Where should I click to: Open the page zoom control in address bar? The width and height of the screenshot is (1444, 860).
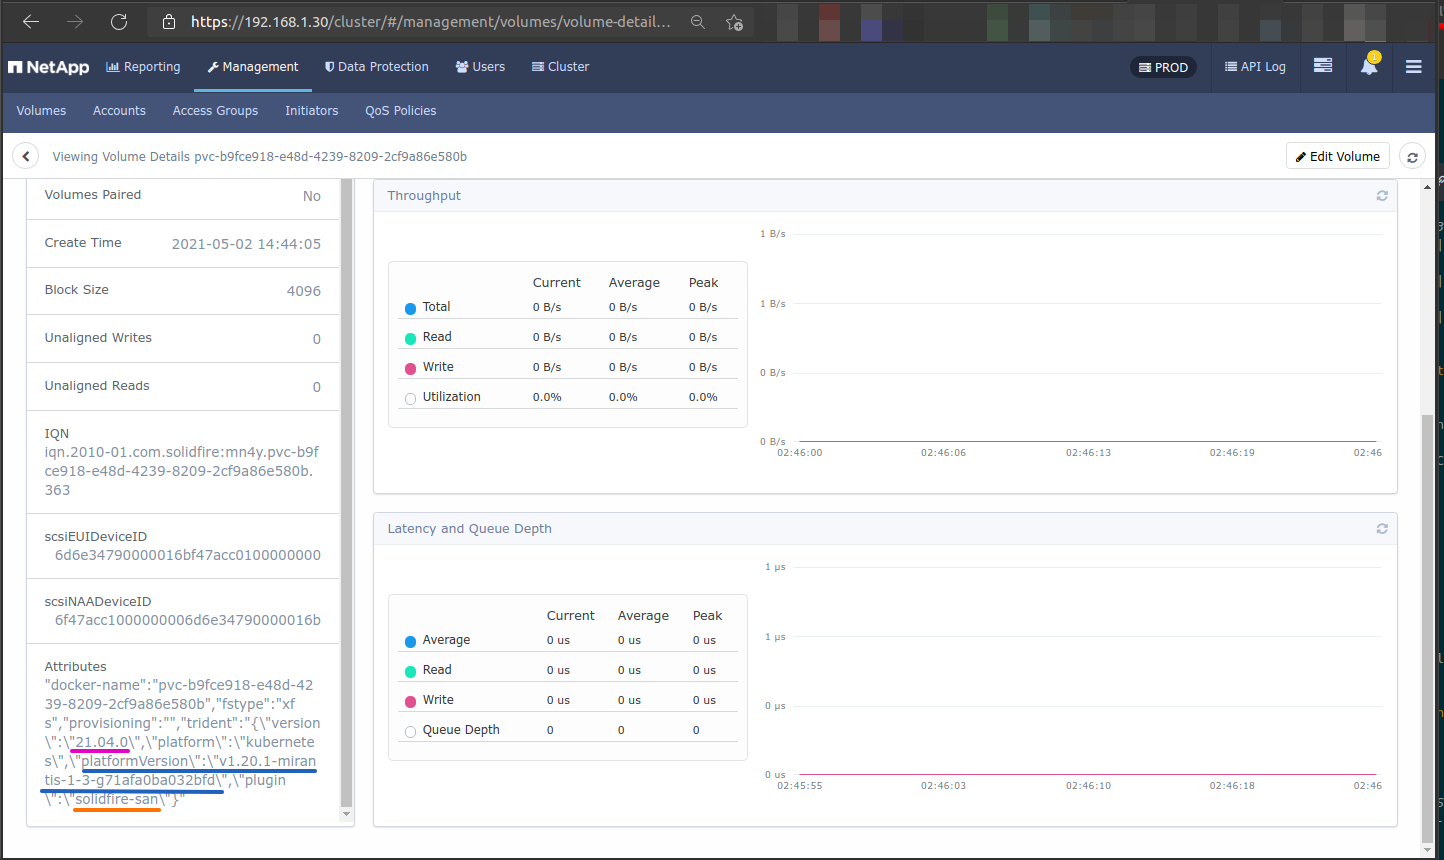(698, 22)
